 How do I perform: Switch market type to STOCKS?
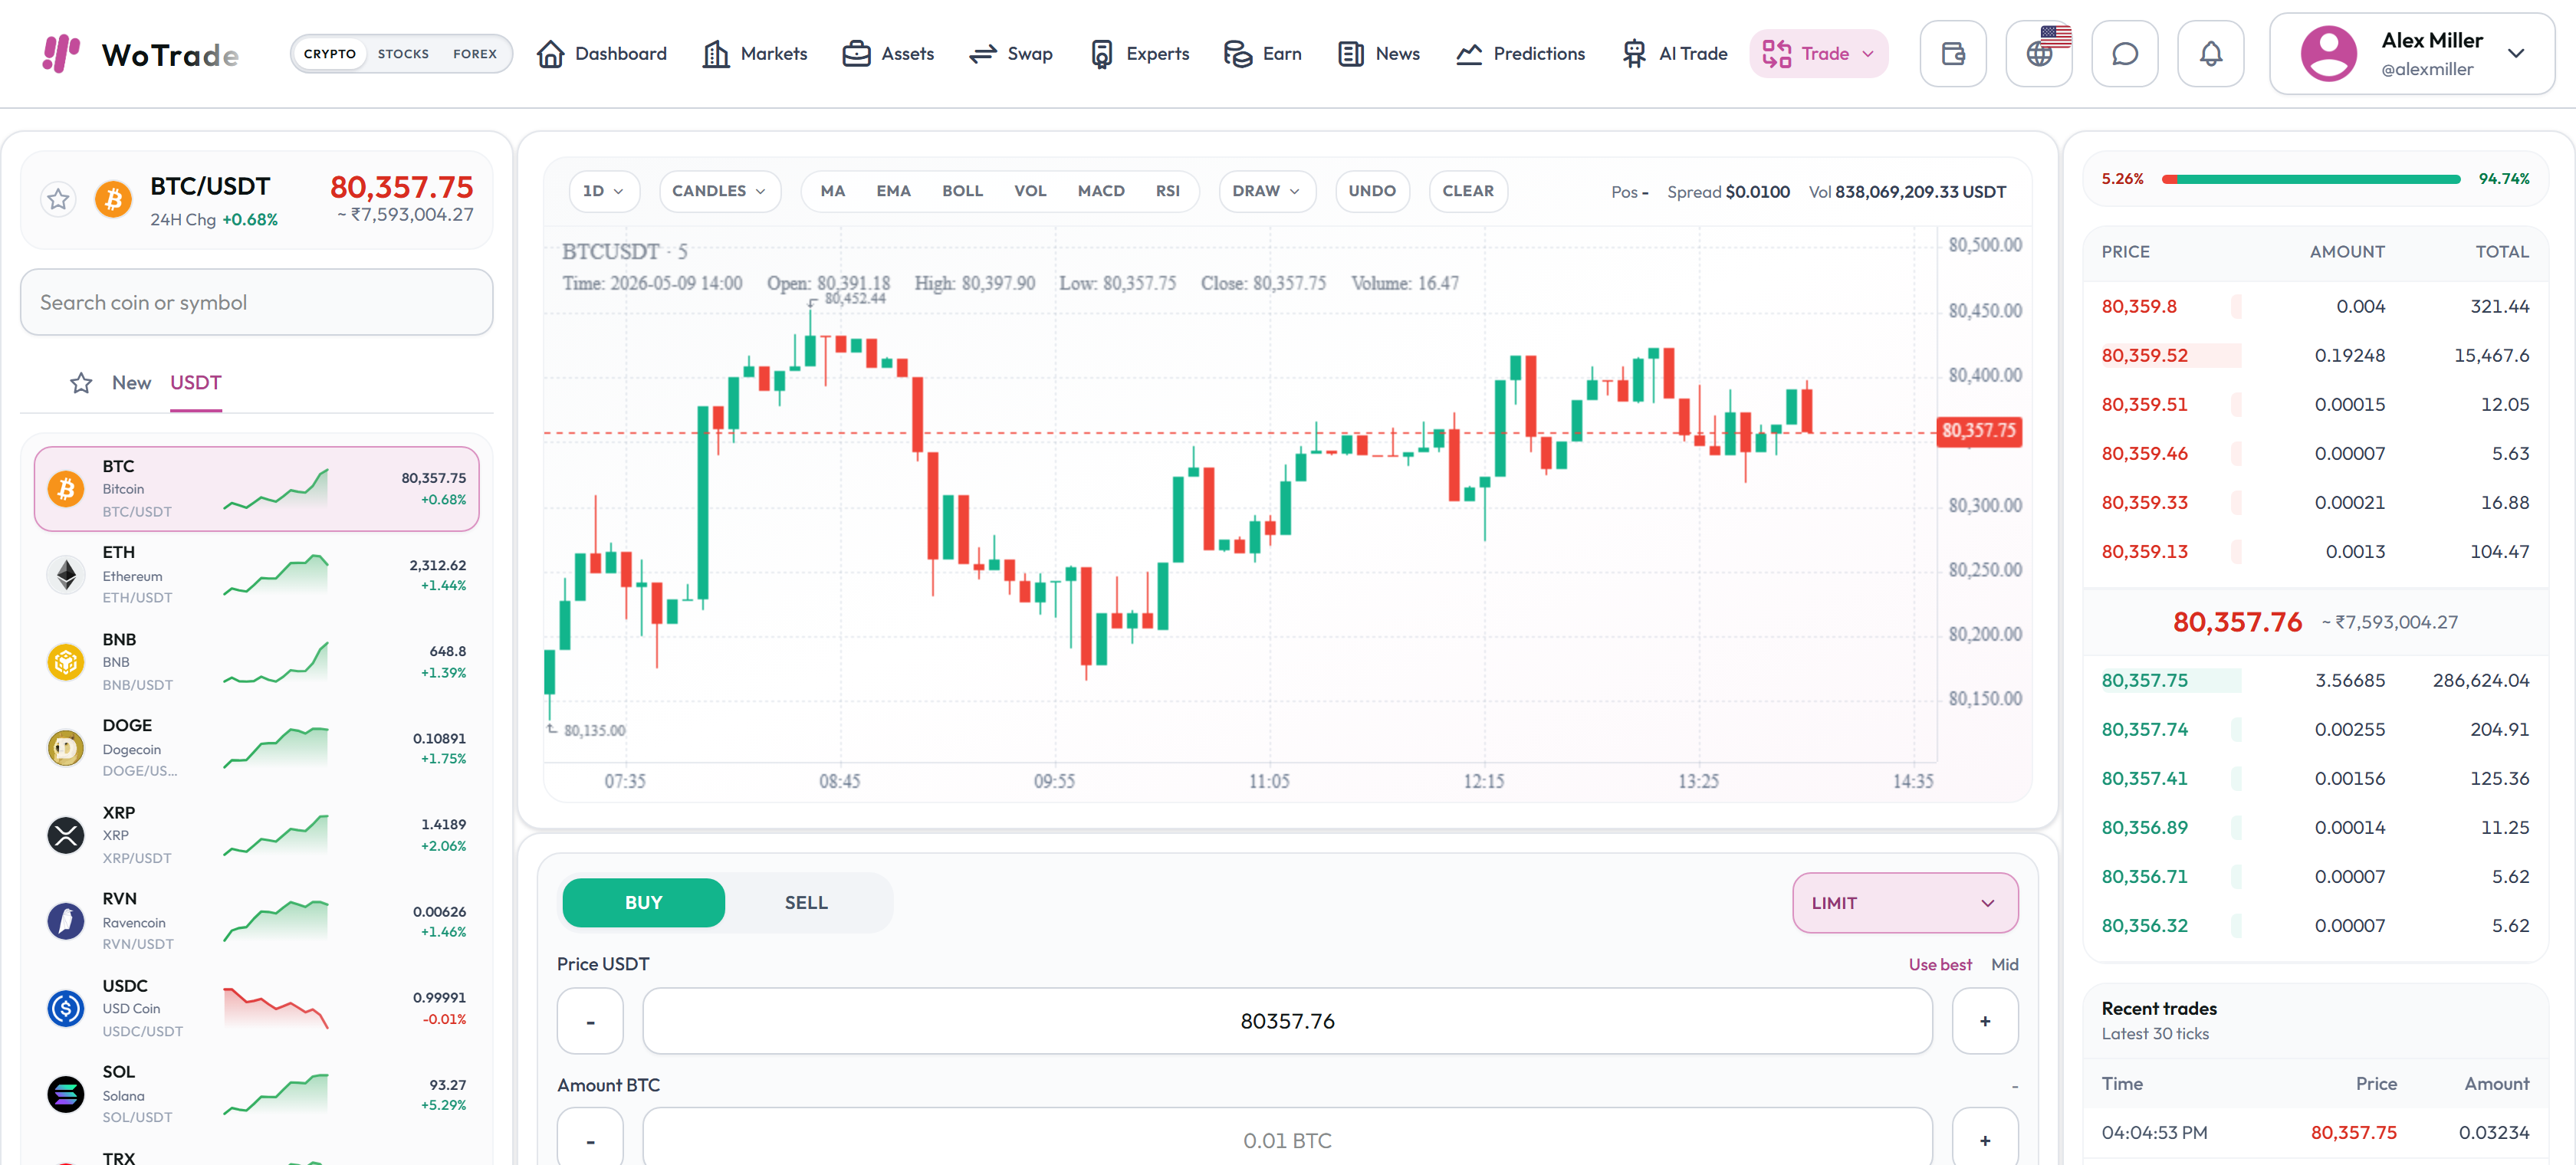(x=403, y=54)
